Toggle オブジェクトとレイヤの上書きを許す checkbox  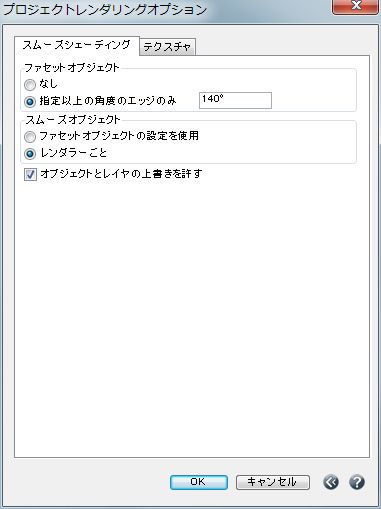[x=30, y=174]
